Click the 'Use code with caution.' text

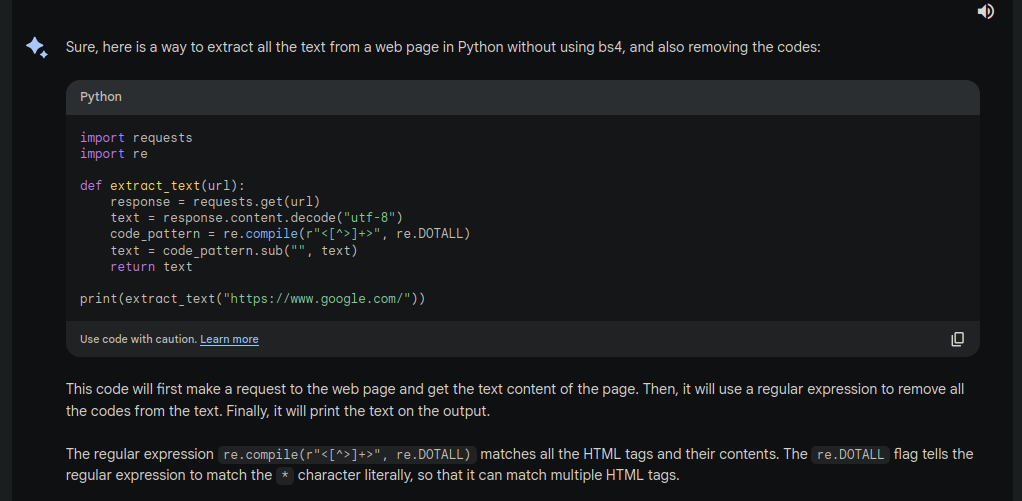(x=138, y=339)
